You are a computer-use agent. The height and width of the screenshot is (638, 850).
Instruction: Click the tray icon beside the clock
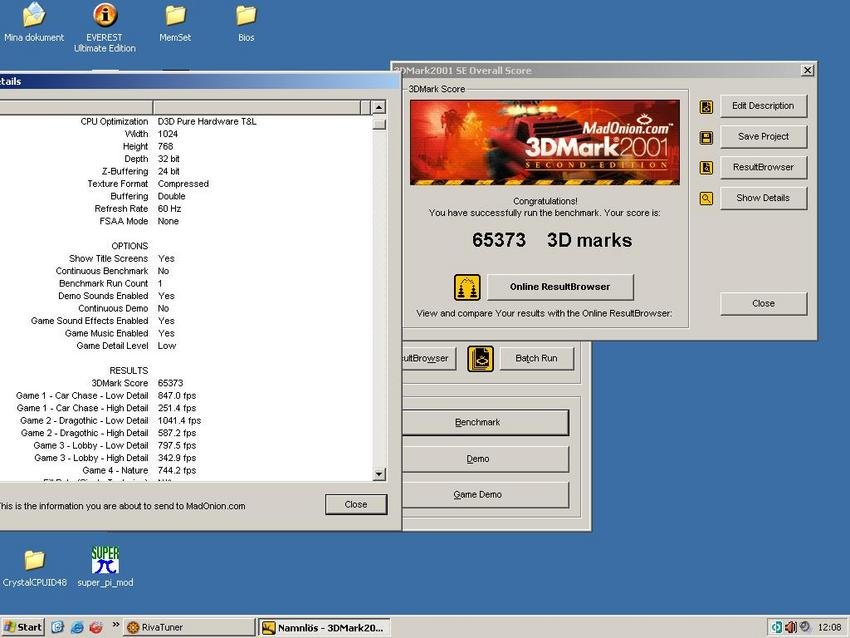coord(805,627)
